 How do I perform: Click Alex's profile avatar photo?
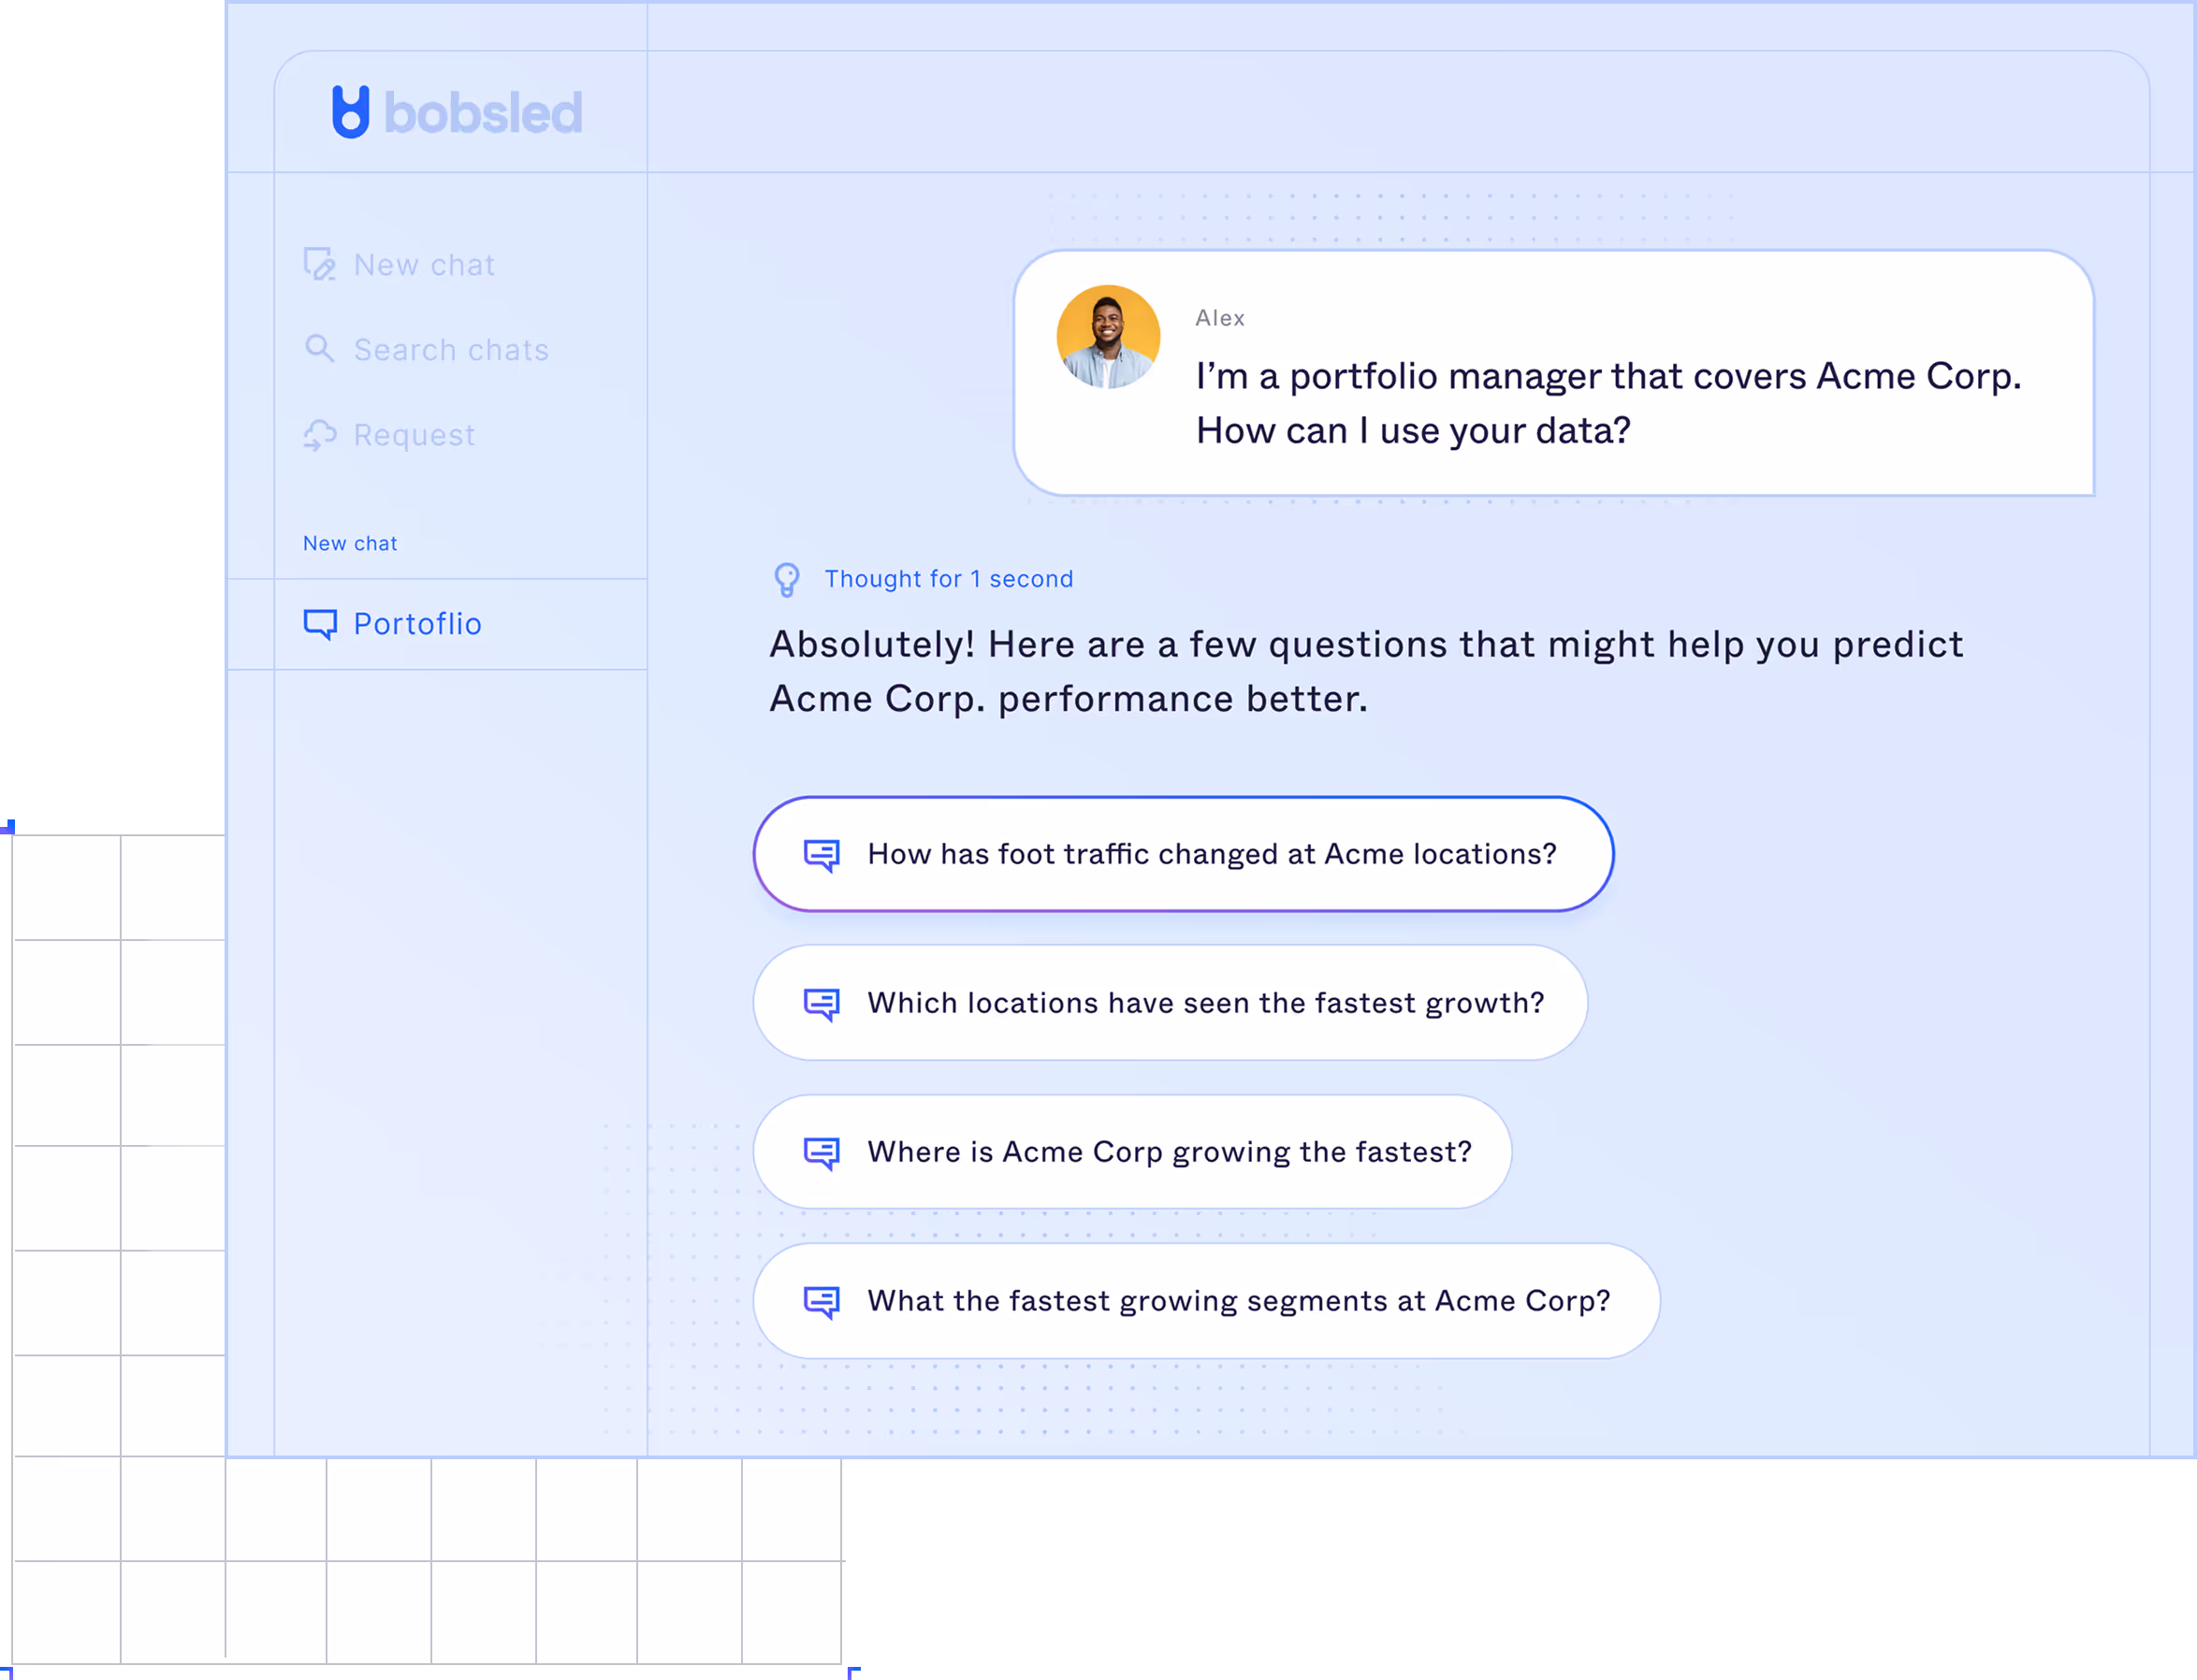coord(1108,337)
